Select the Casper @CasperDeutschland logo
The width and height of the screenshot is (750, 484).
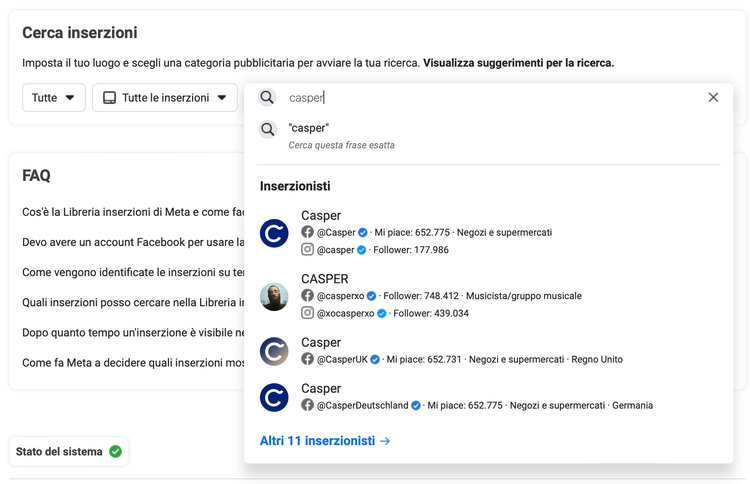(274, 397)
